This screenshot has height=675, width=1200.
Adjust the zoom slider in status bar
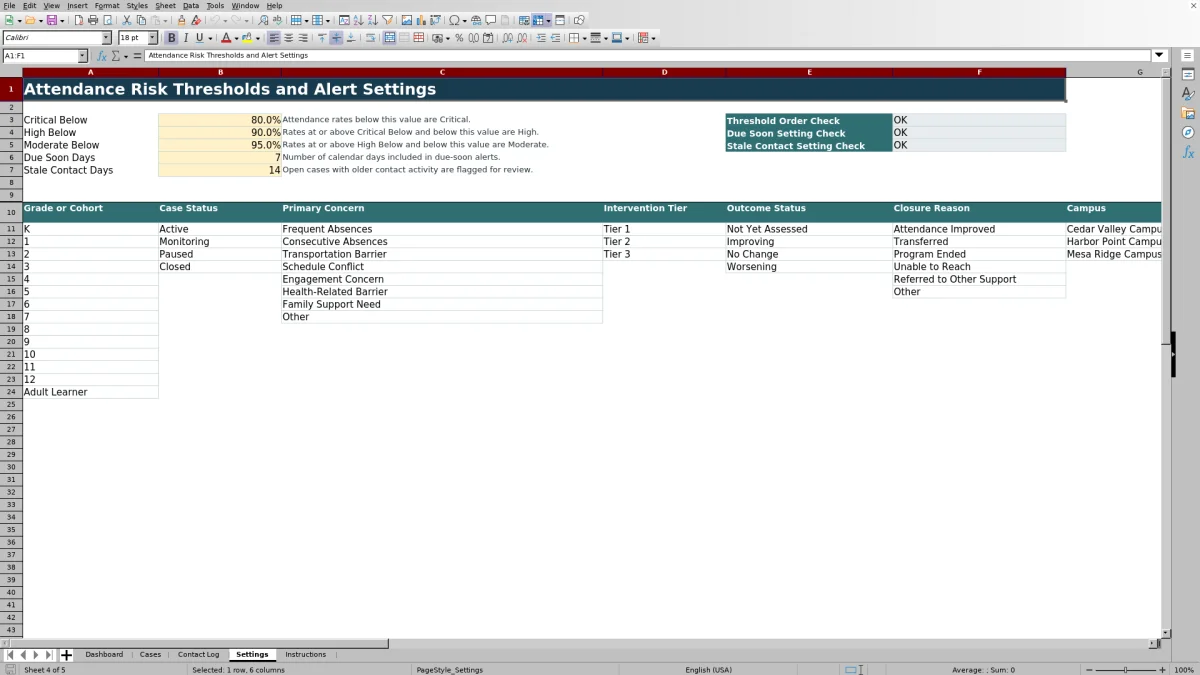click(1126, 670)
